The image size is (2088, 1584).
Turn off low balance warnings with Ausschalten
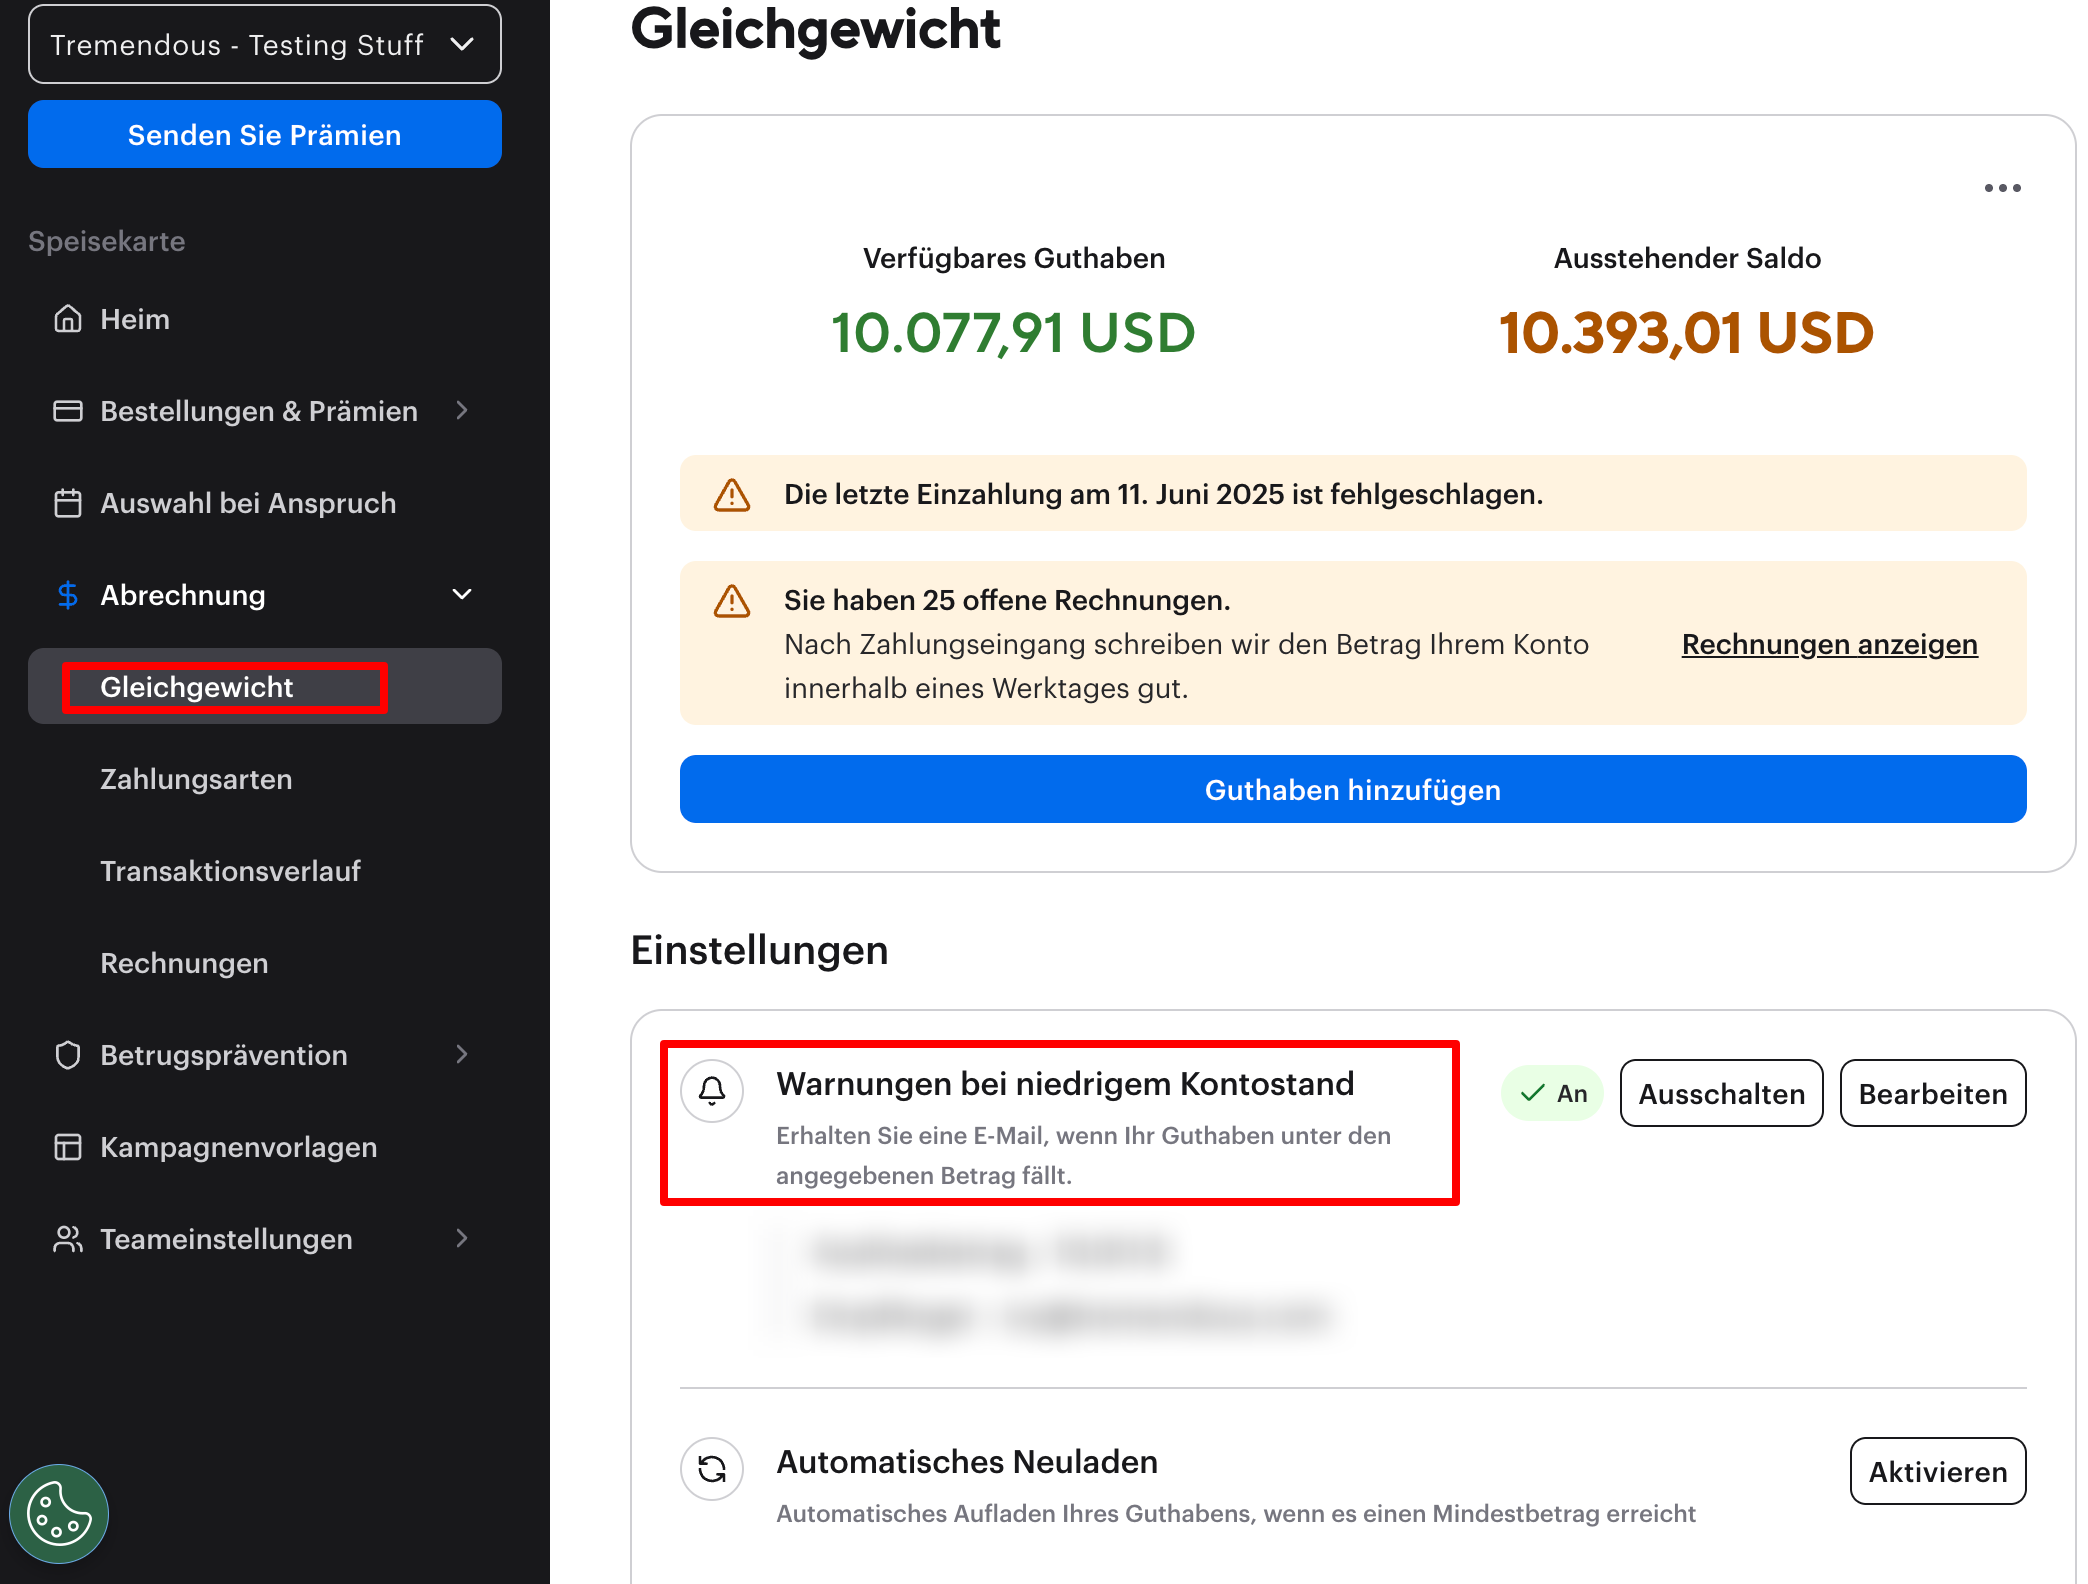(x=1721, y=1093)
